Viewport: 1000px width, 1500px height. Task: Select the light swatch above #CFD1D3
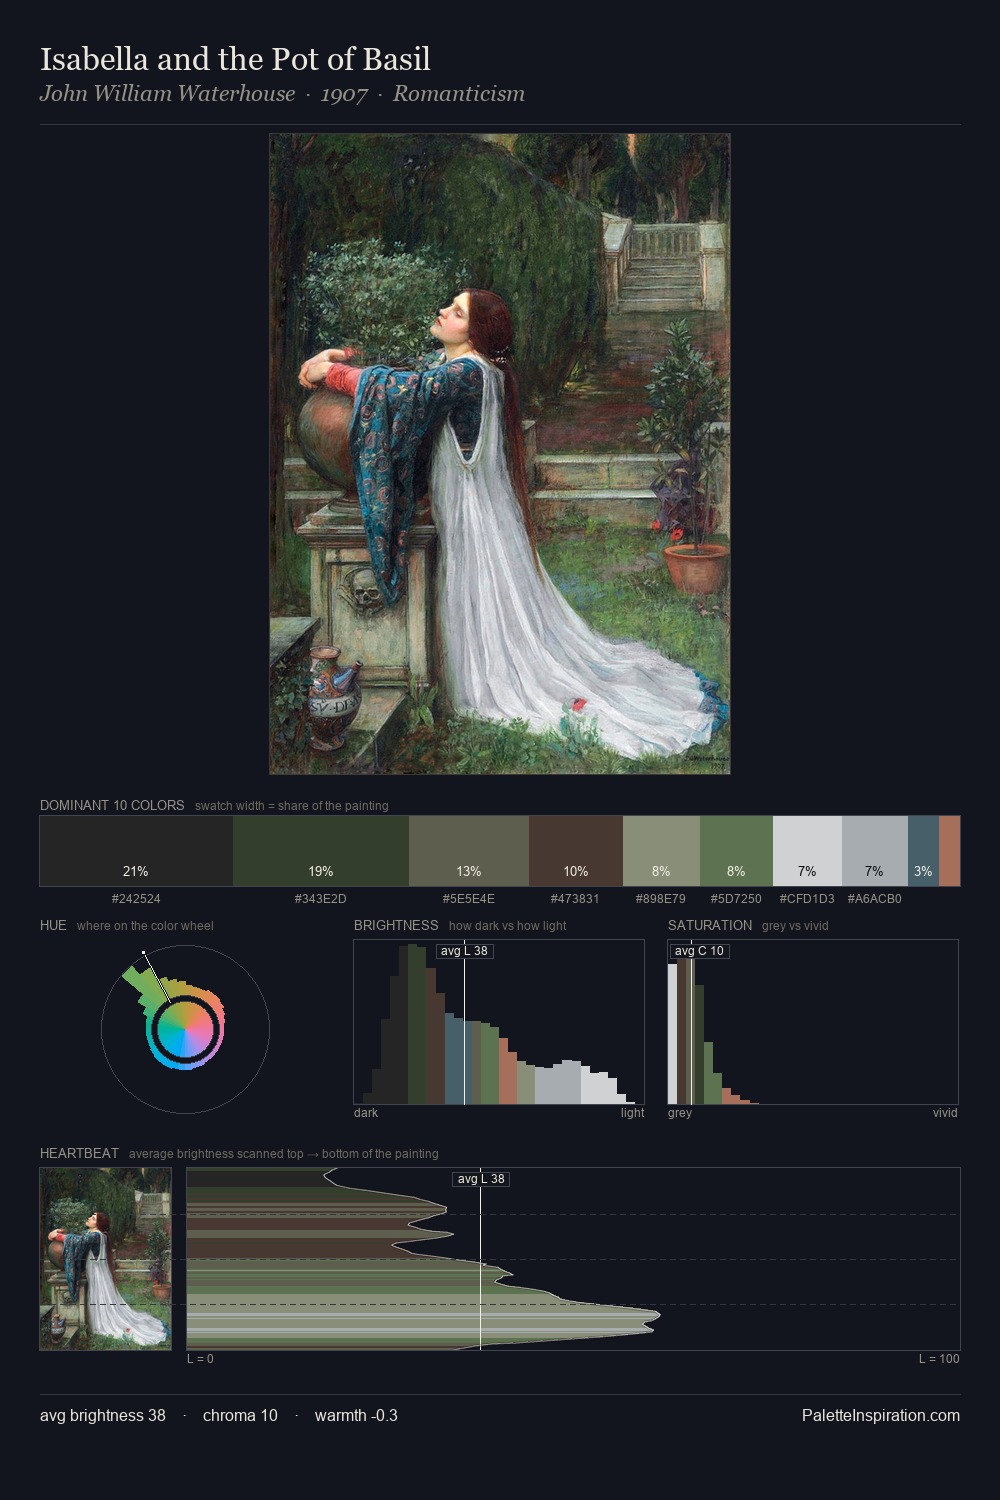pyautogui.click(x=807, y=851)
